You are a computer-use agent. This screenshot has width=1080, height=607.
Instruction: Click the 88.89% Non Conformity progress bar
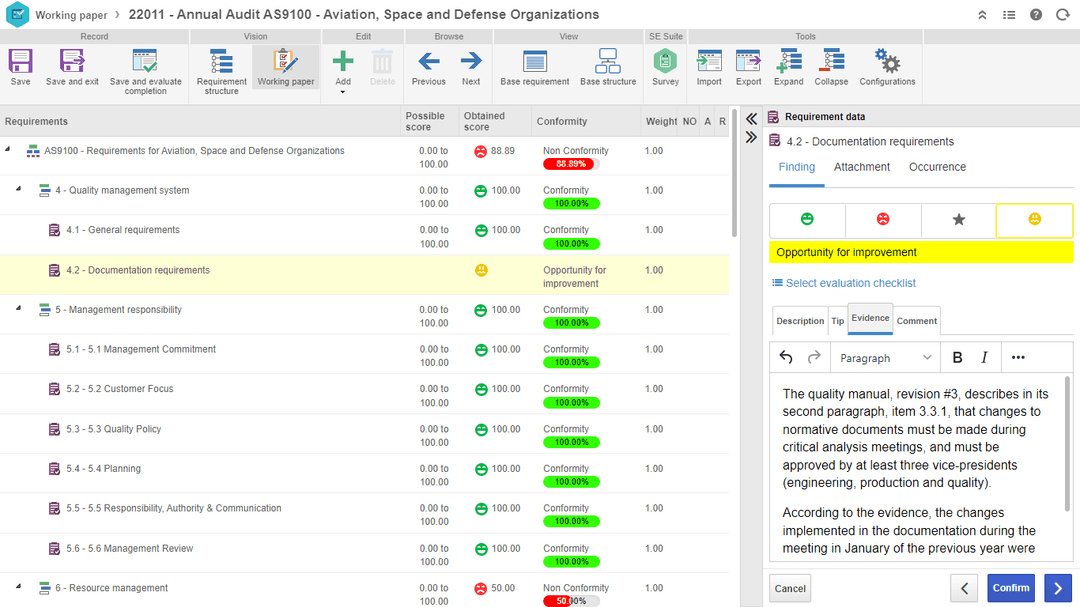click(571, 164)
